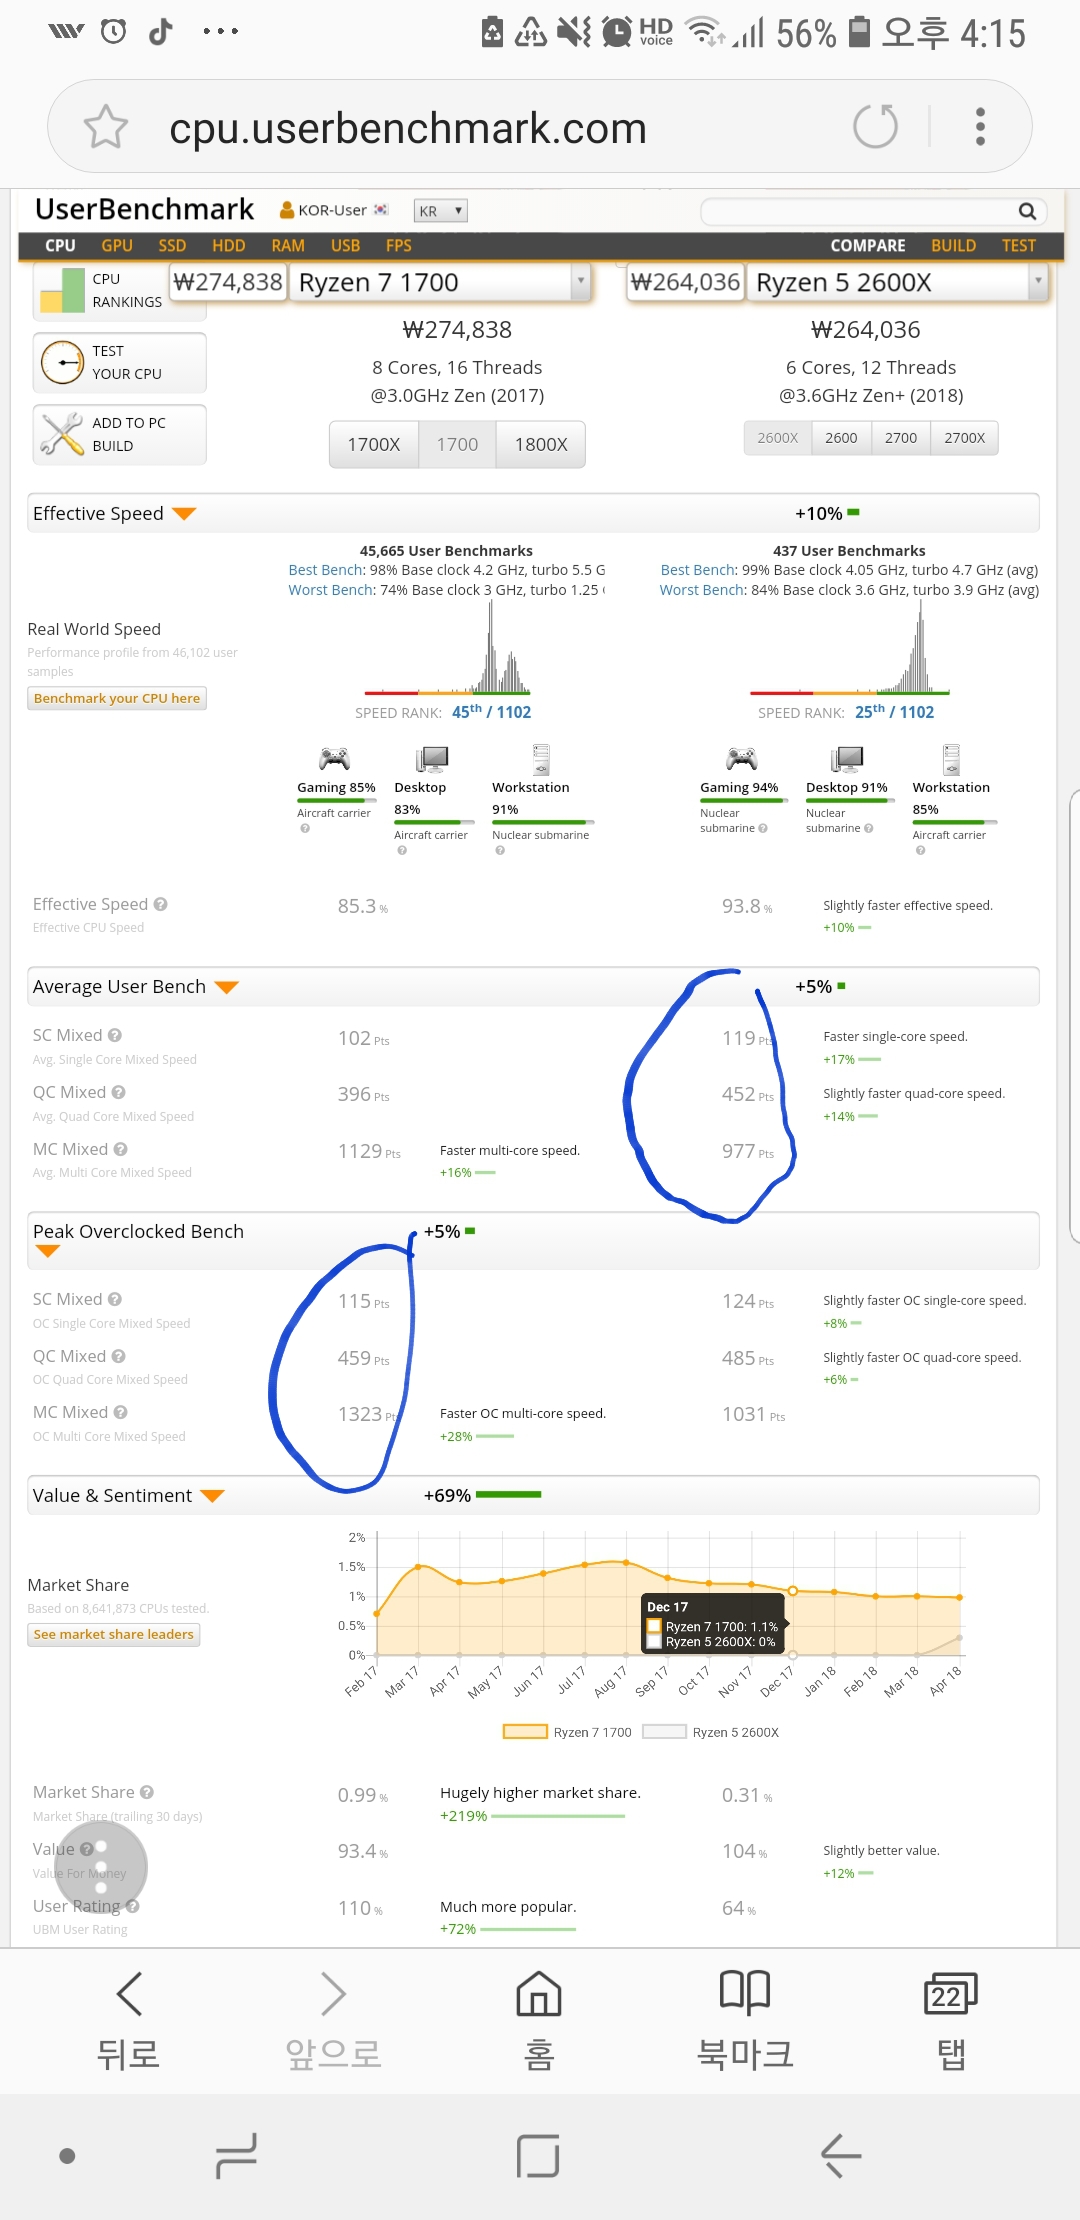The height and width of the screenshot is (2220, 1080).
Task: Click Ryzen 7 1700 orange legend swatch
Action: (x=525, y=1732)
